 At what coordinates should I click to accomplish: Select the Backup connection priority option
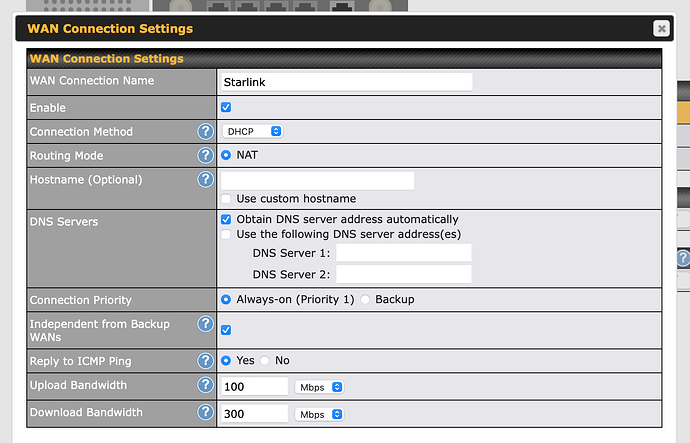(366, 299)
